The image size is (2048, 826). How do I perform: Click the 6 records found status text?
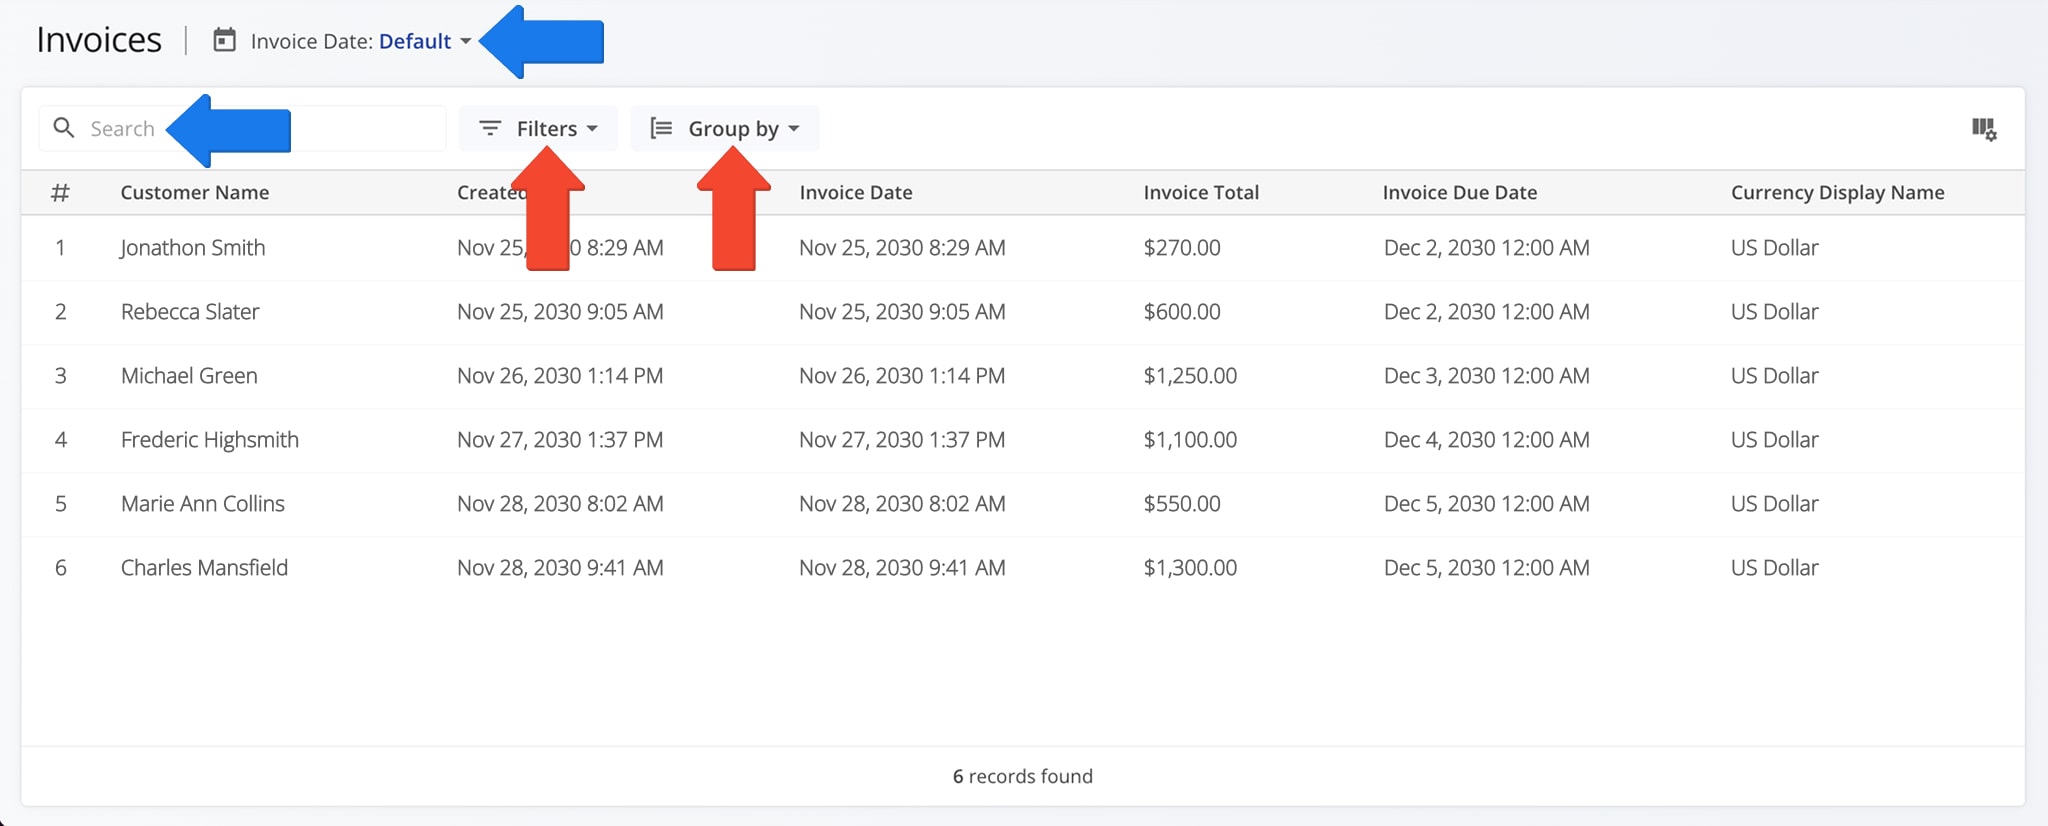(x=1023, y=776)
